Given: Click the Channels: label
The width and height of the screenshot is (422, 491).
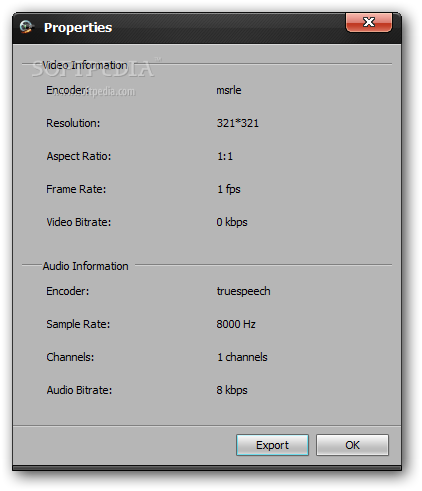Looking at the screenshot, I should coord(70,357).
